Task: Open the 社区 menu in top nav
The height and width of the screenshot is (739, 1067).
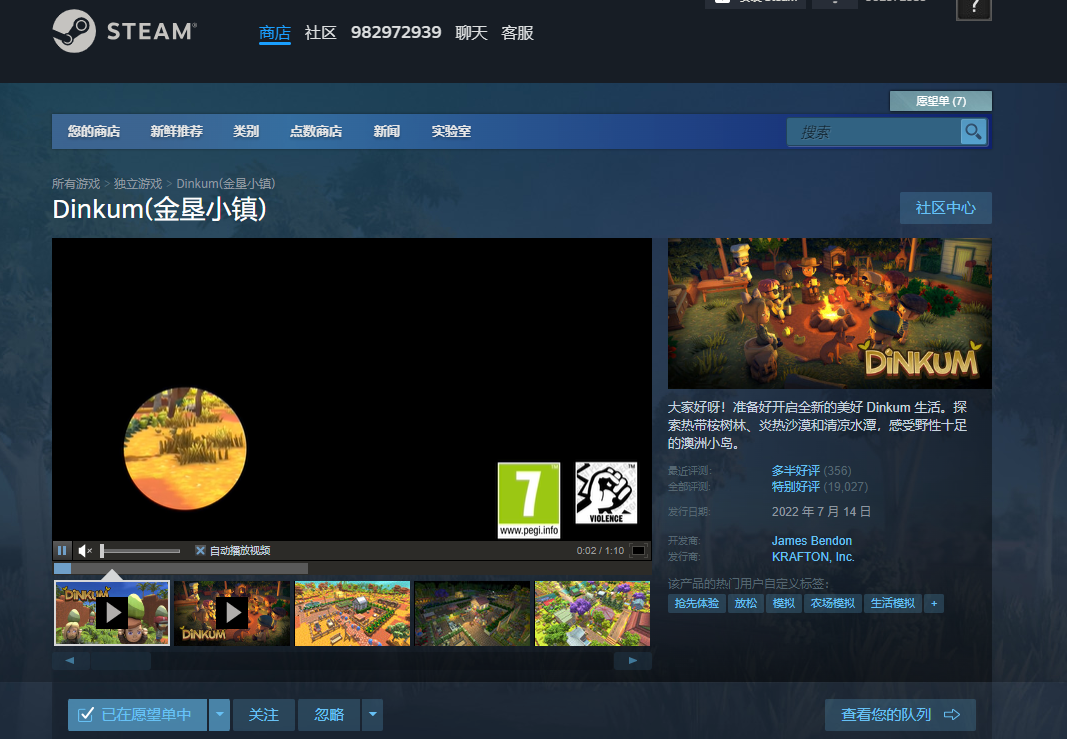Action: [x=321, y=33]
